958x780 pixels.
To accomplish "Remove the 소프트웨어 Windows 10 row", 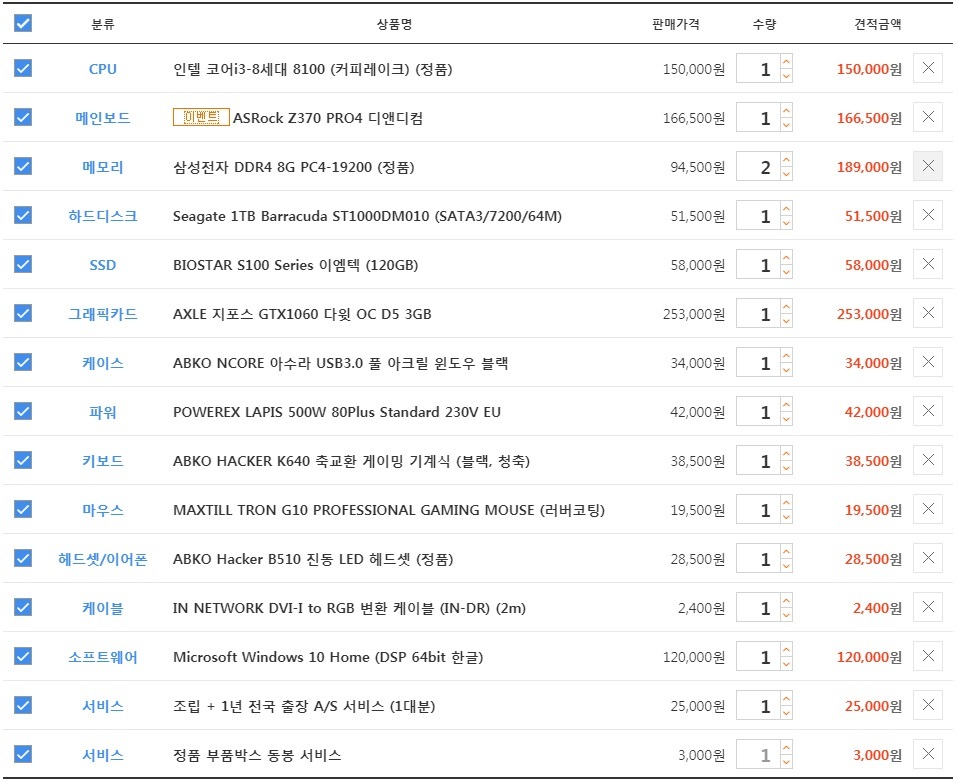I will (x=927, y=656).
